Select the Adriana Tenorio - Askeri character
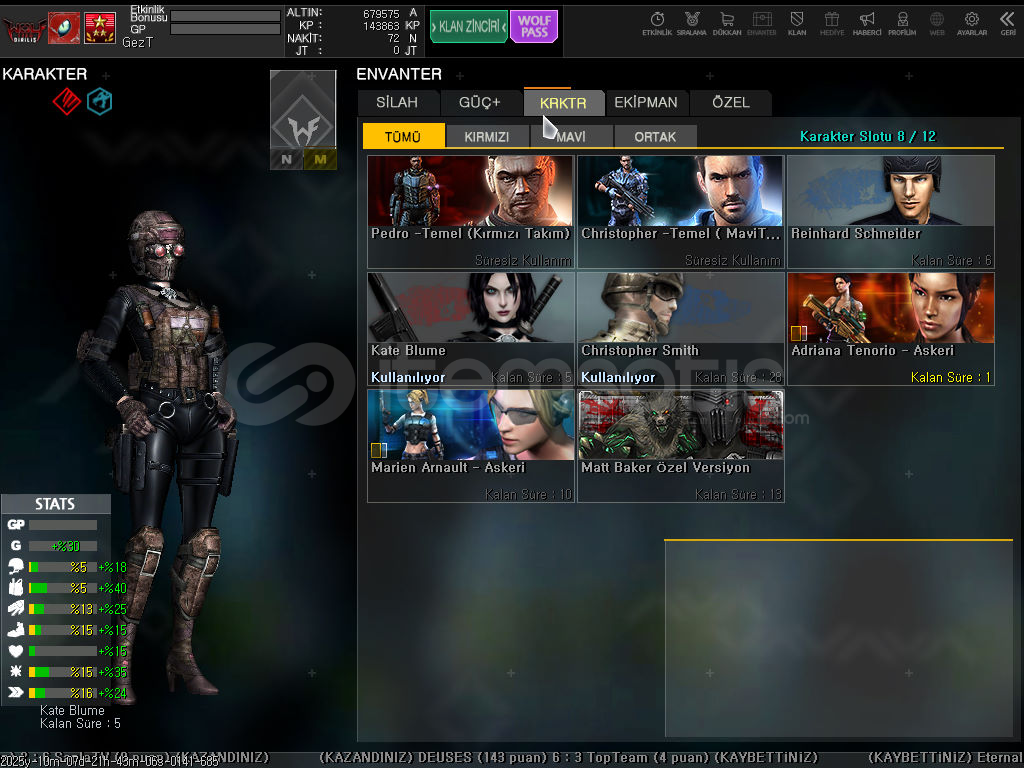Screen dimensions: 1024x768 coord(890,328)
